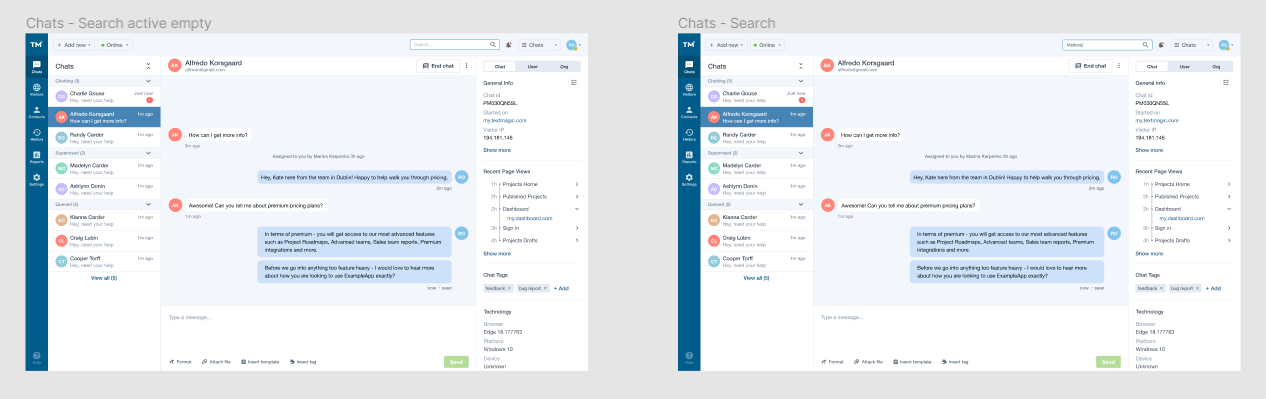Collapse Dashboard page view in left frame
The width and height of the screenshot is (1266, 399).
pos(577,208)
